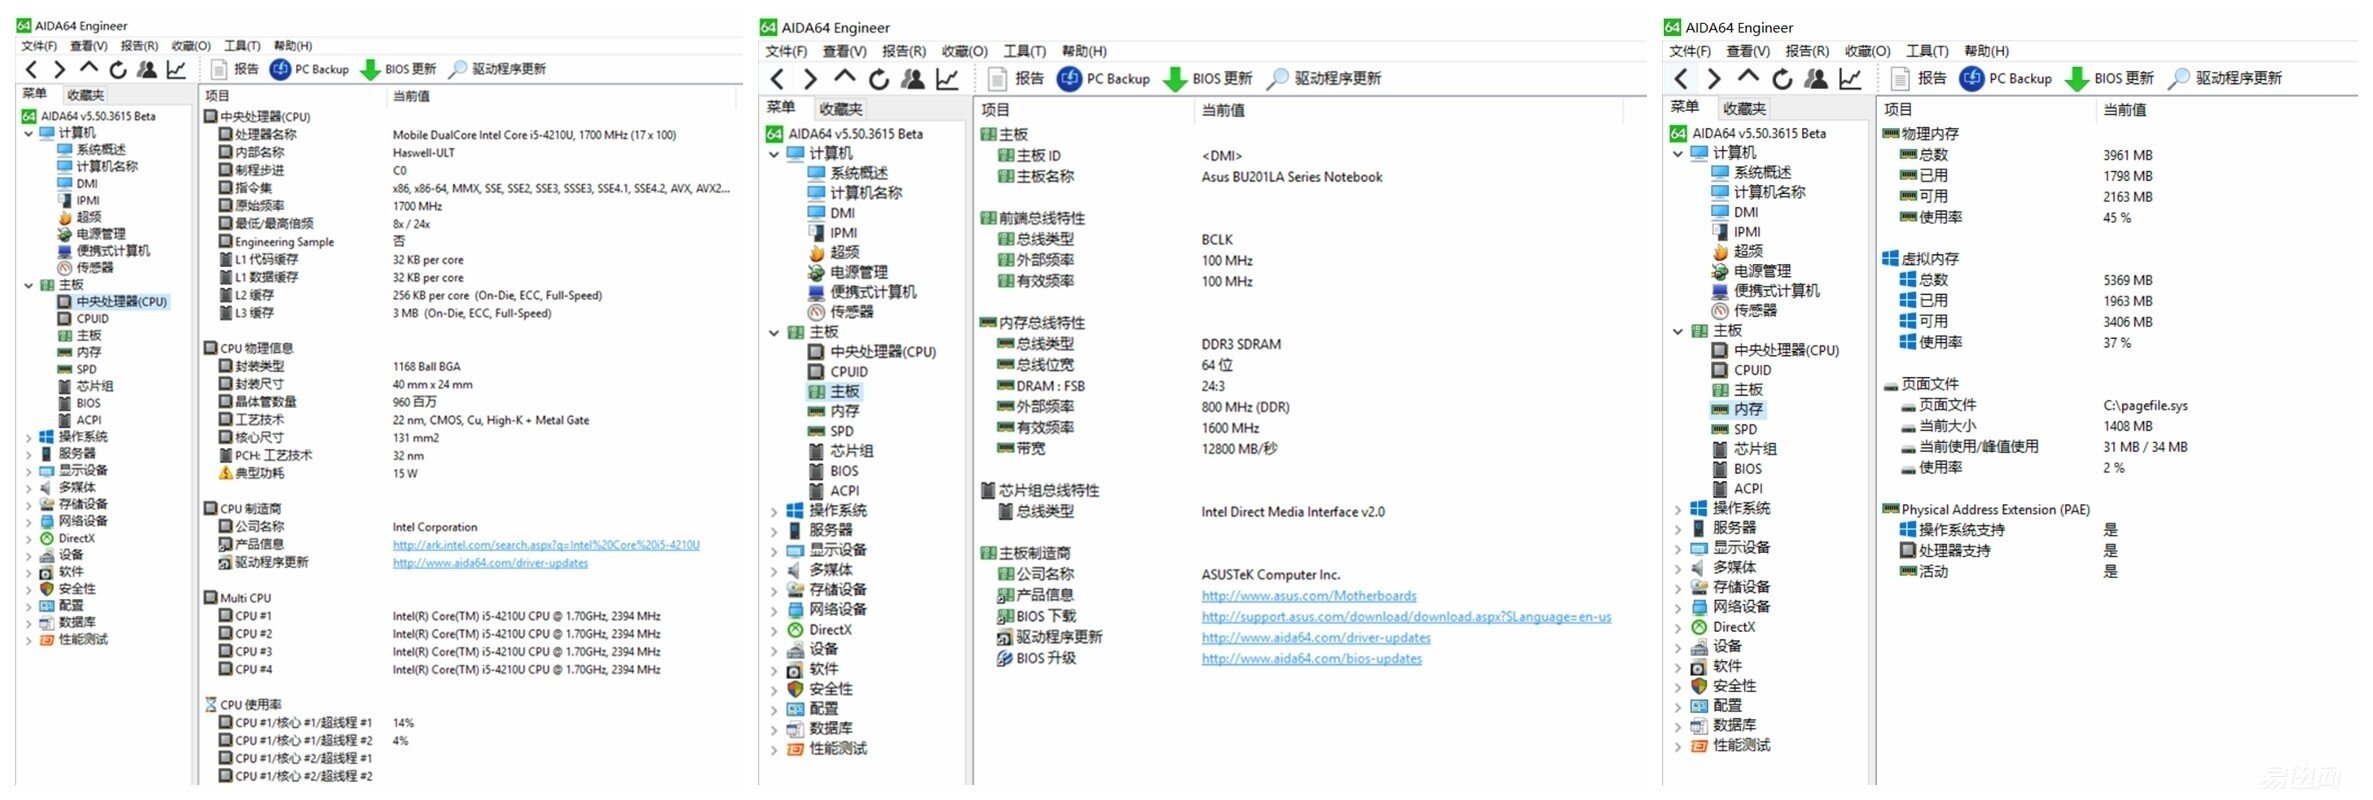Click 驱动程序更新 in the CPU window toolbar
Image resolution: width=2373 pixels, height=800 pixels.
point(497,69)
